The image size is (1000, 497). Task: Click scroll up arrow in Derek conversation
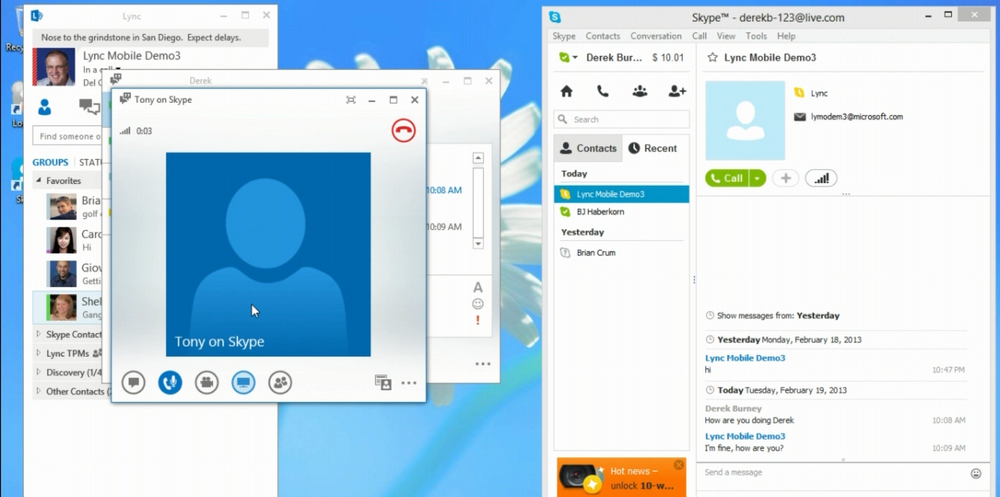478,158
